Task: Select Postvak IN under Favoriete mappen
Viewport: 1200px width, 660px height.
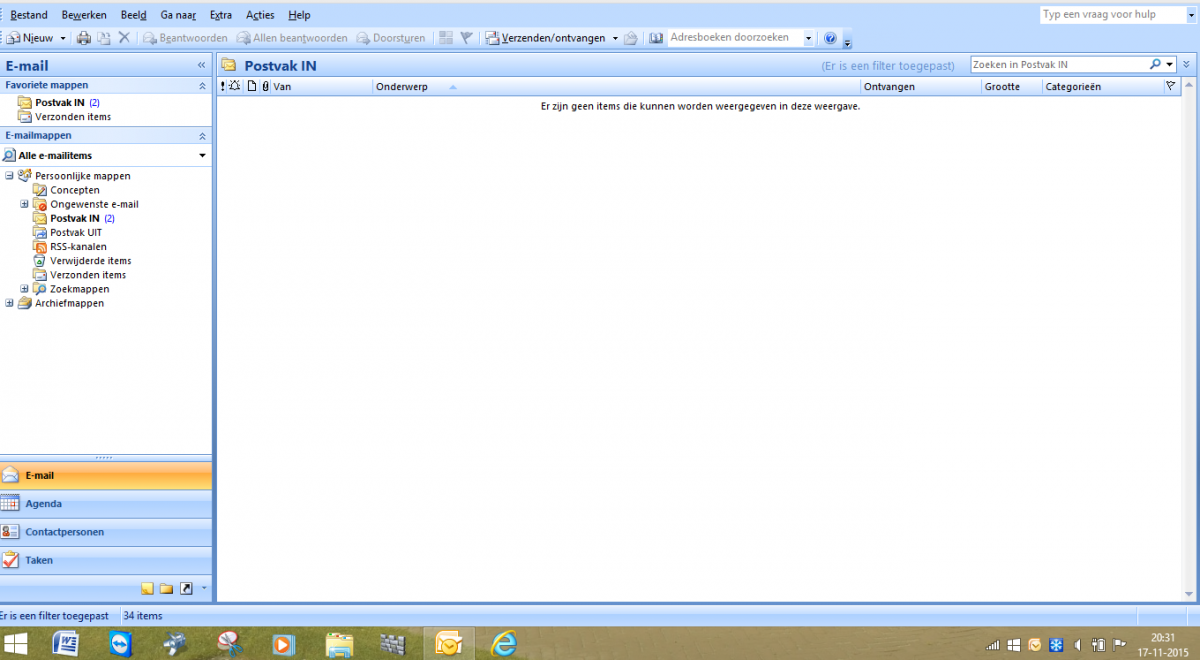Action: [60, 102]
